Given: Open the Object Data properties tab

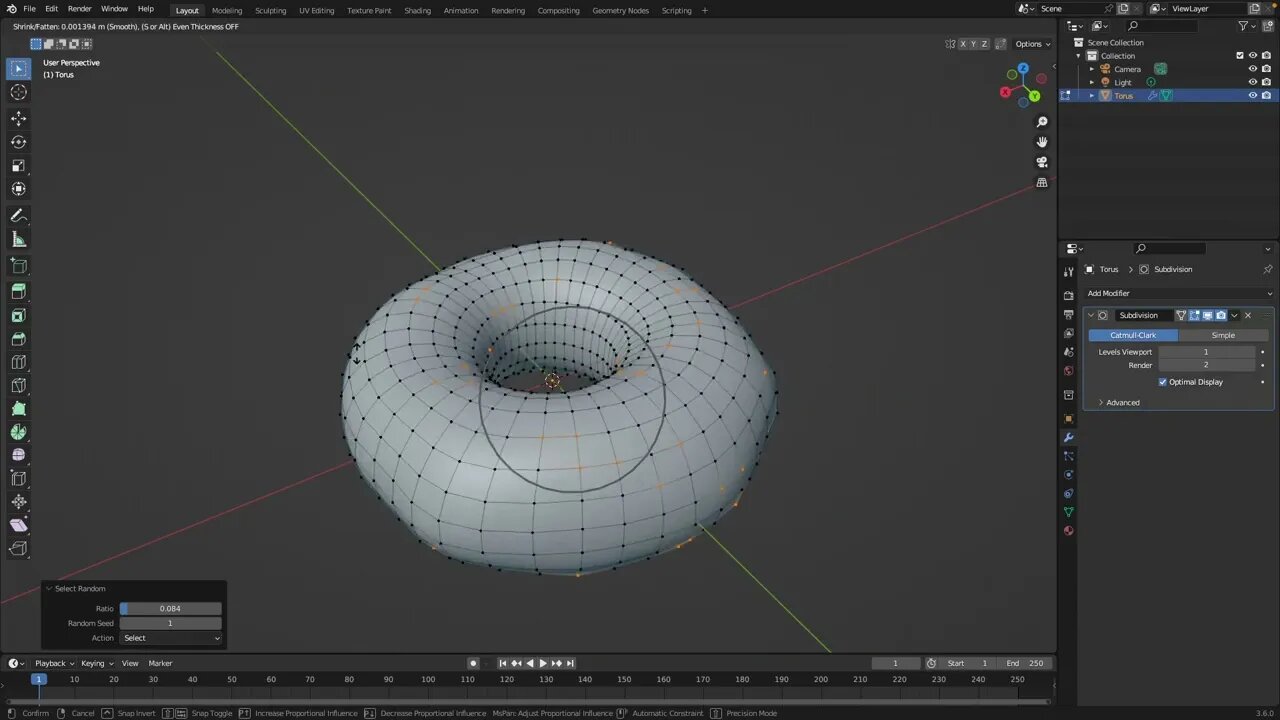Looking at the screenshot, I should 1068,512.
